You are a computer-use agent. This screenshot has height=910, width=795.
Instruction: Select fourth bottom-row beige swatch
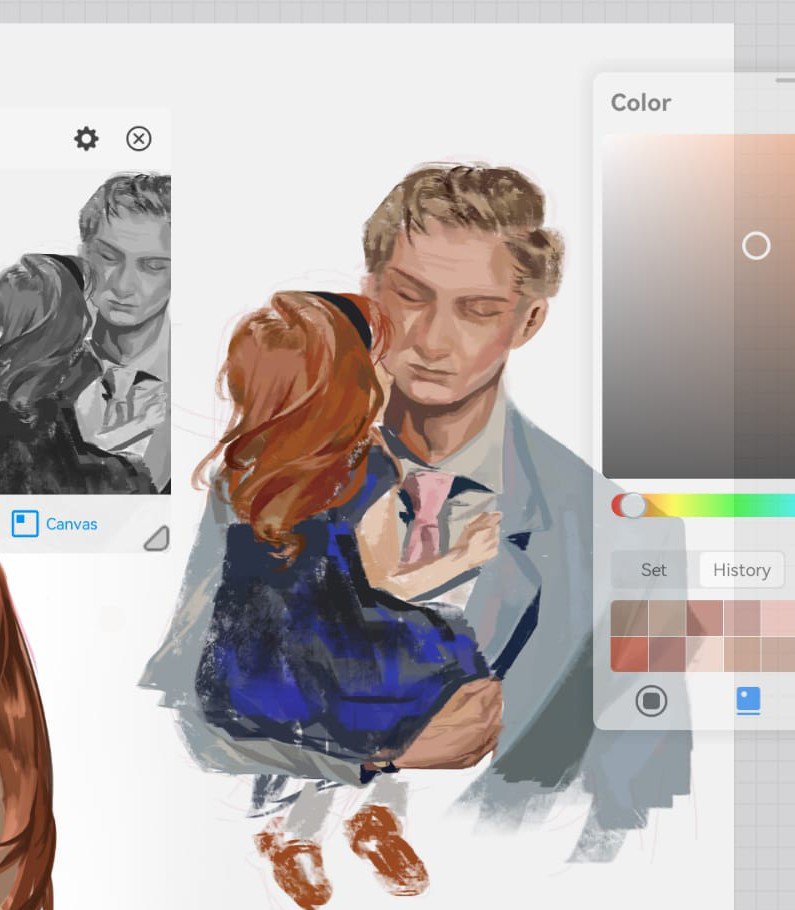pos(742,654)
